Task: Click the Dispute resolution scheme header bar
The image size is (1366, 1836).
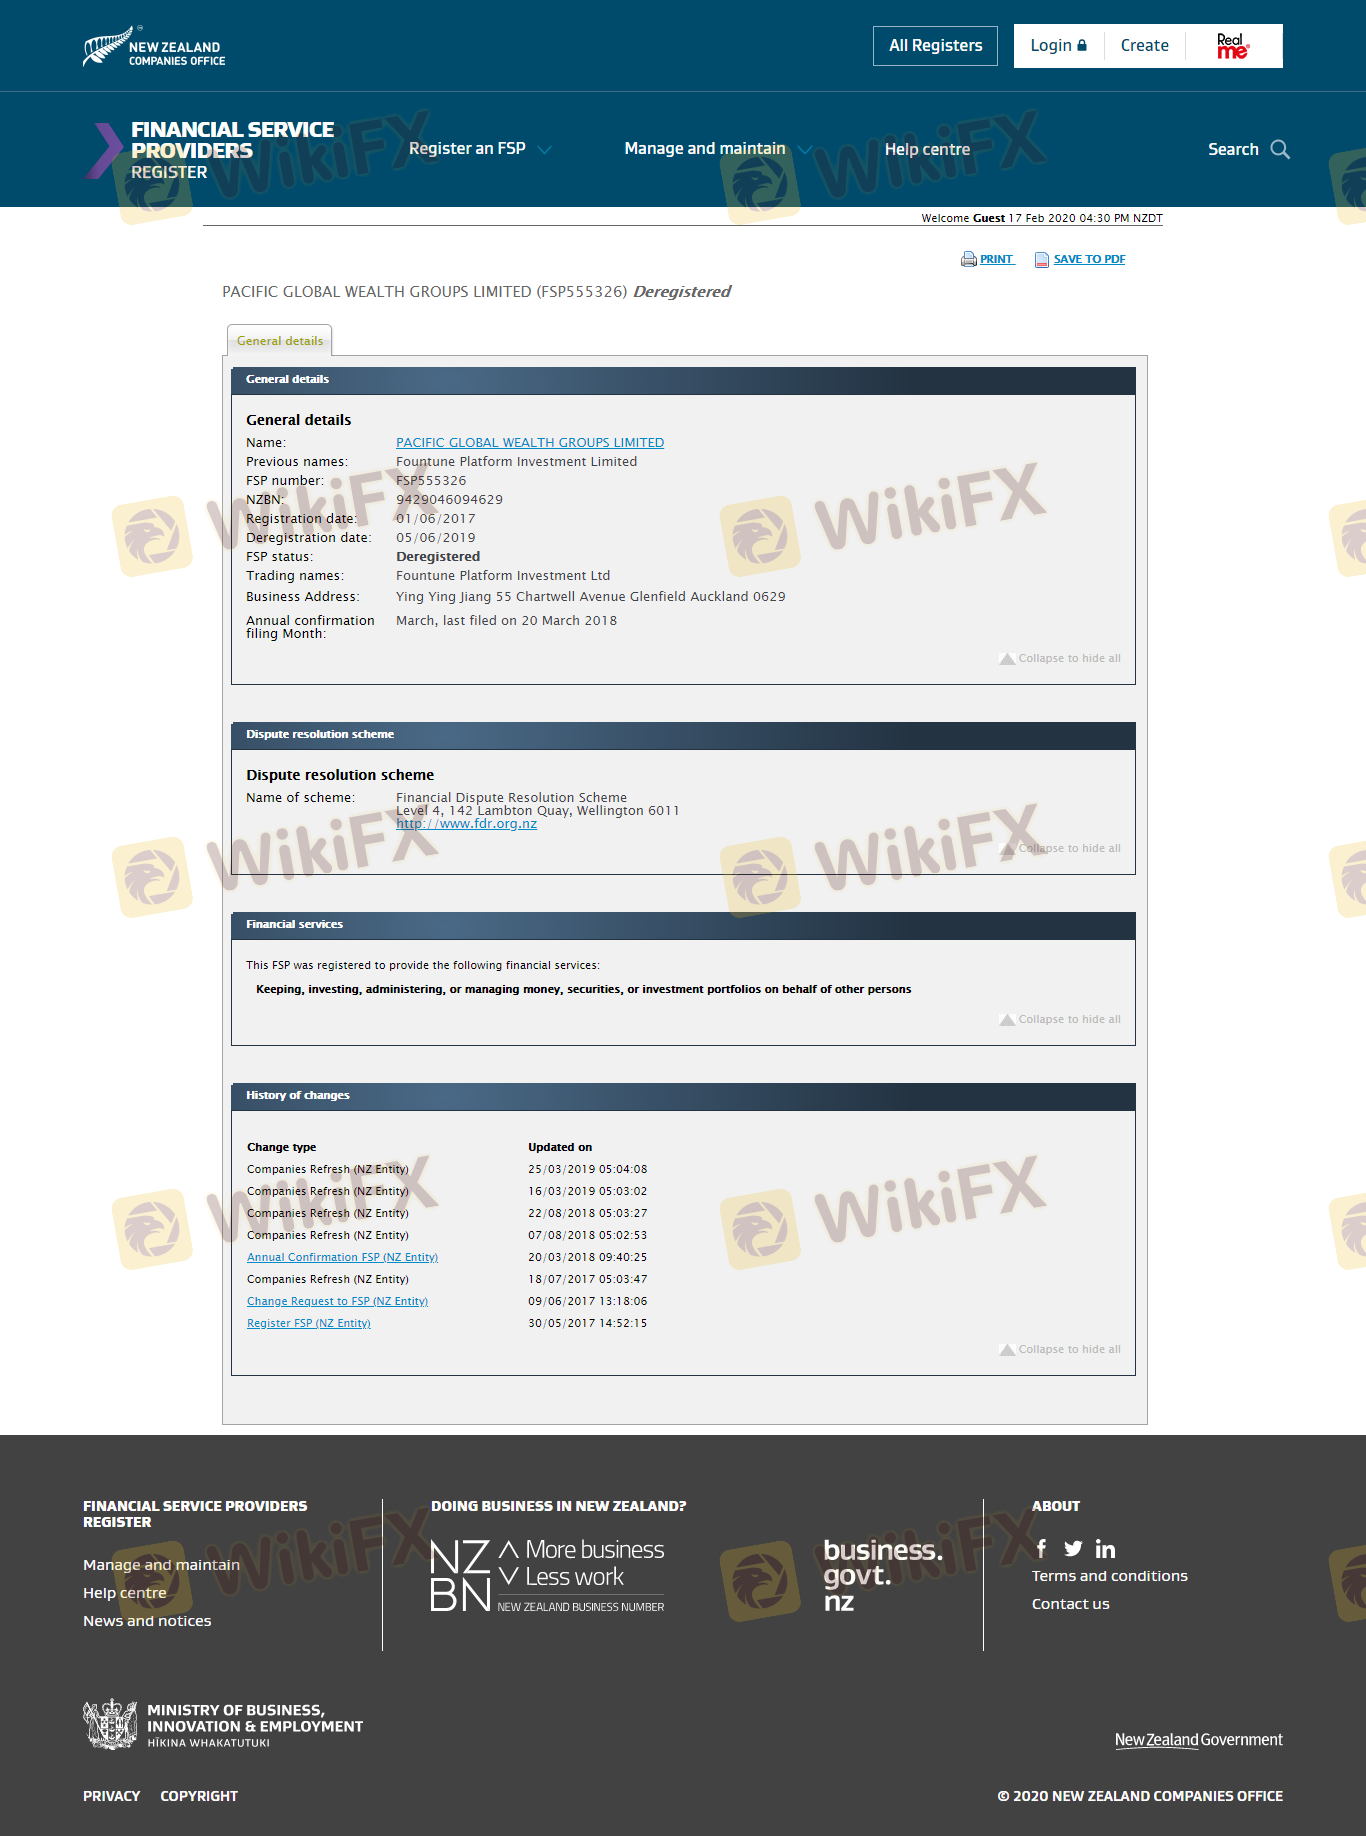Action: pyautogui.click(x=683, y=735)
